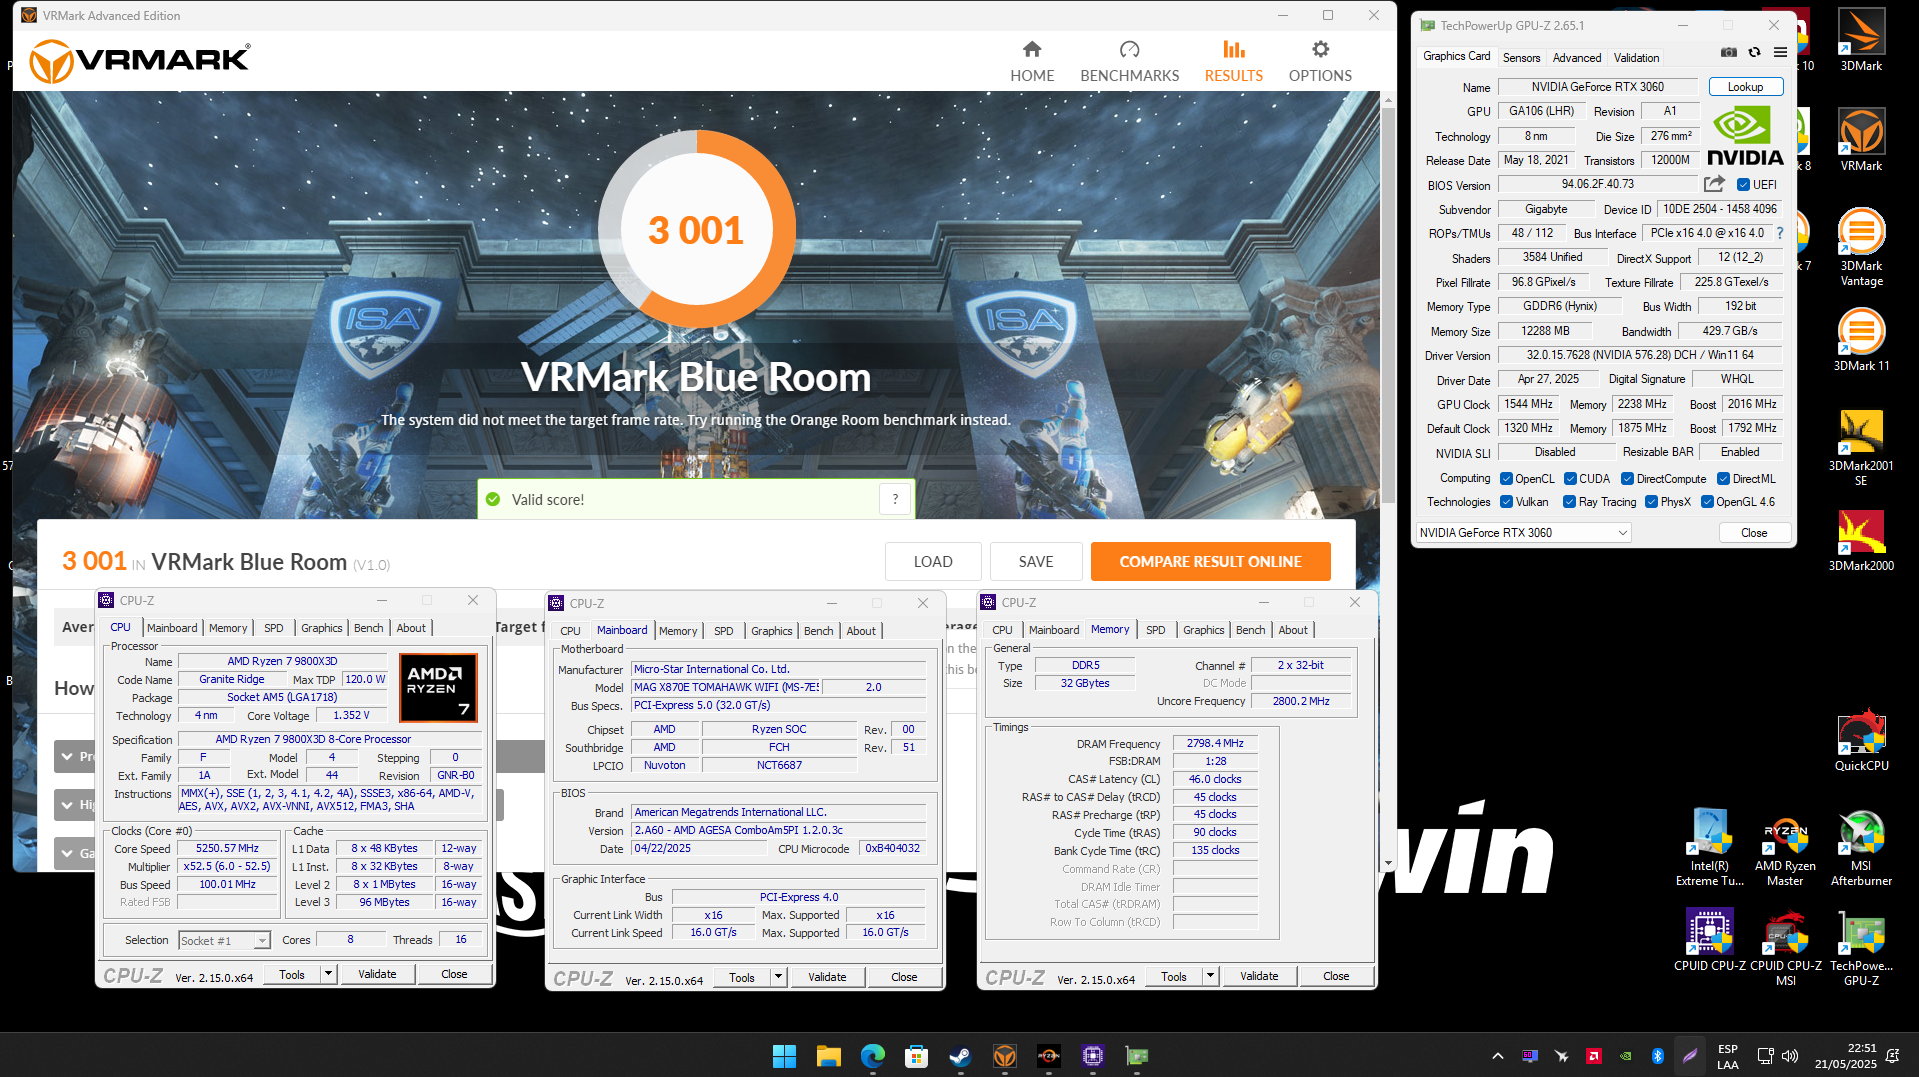This screenshot has height=1077, width=1919.
Task: Open the CPUID CPU-Z desktop shortcut
Action: click(x=1710, y=940)
